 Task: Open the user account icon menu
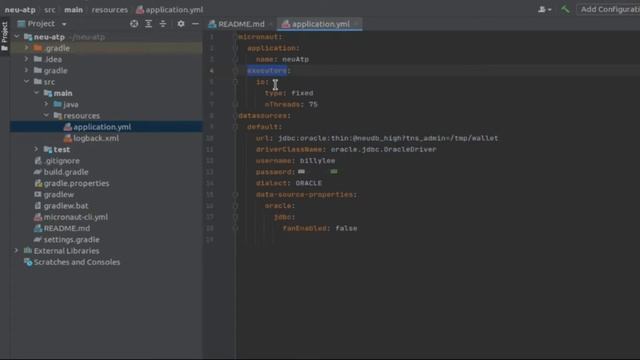(544, 9)
